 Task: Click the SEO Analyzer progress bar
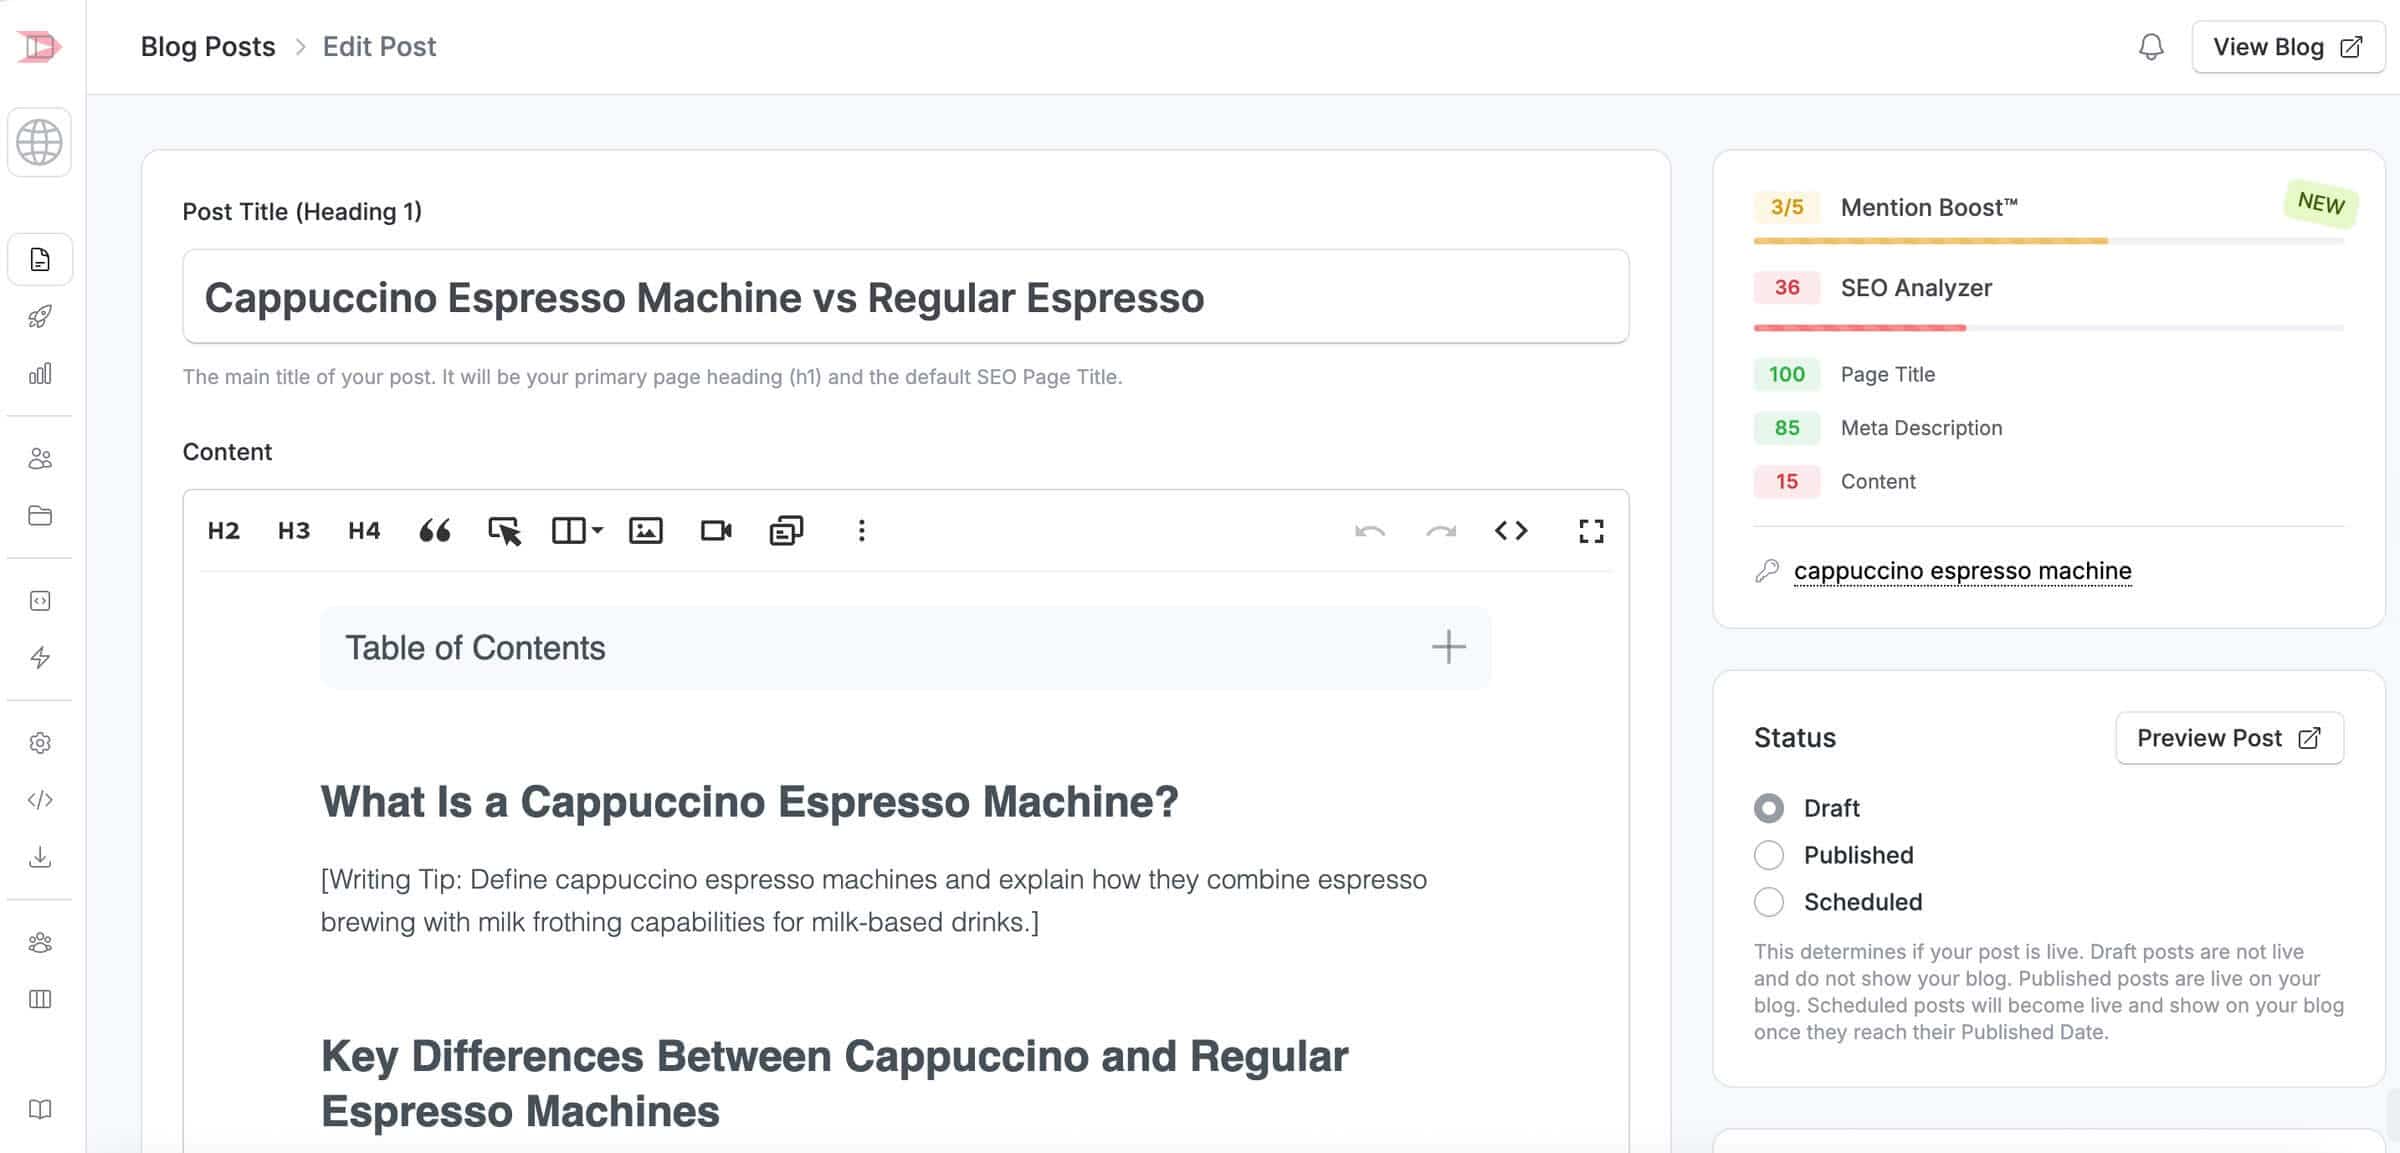pos(2048,328)
